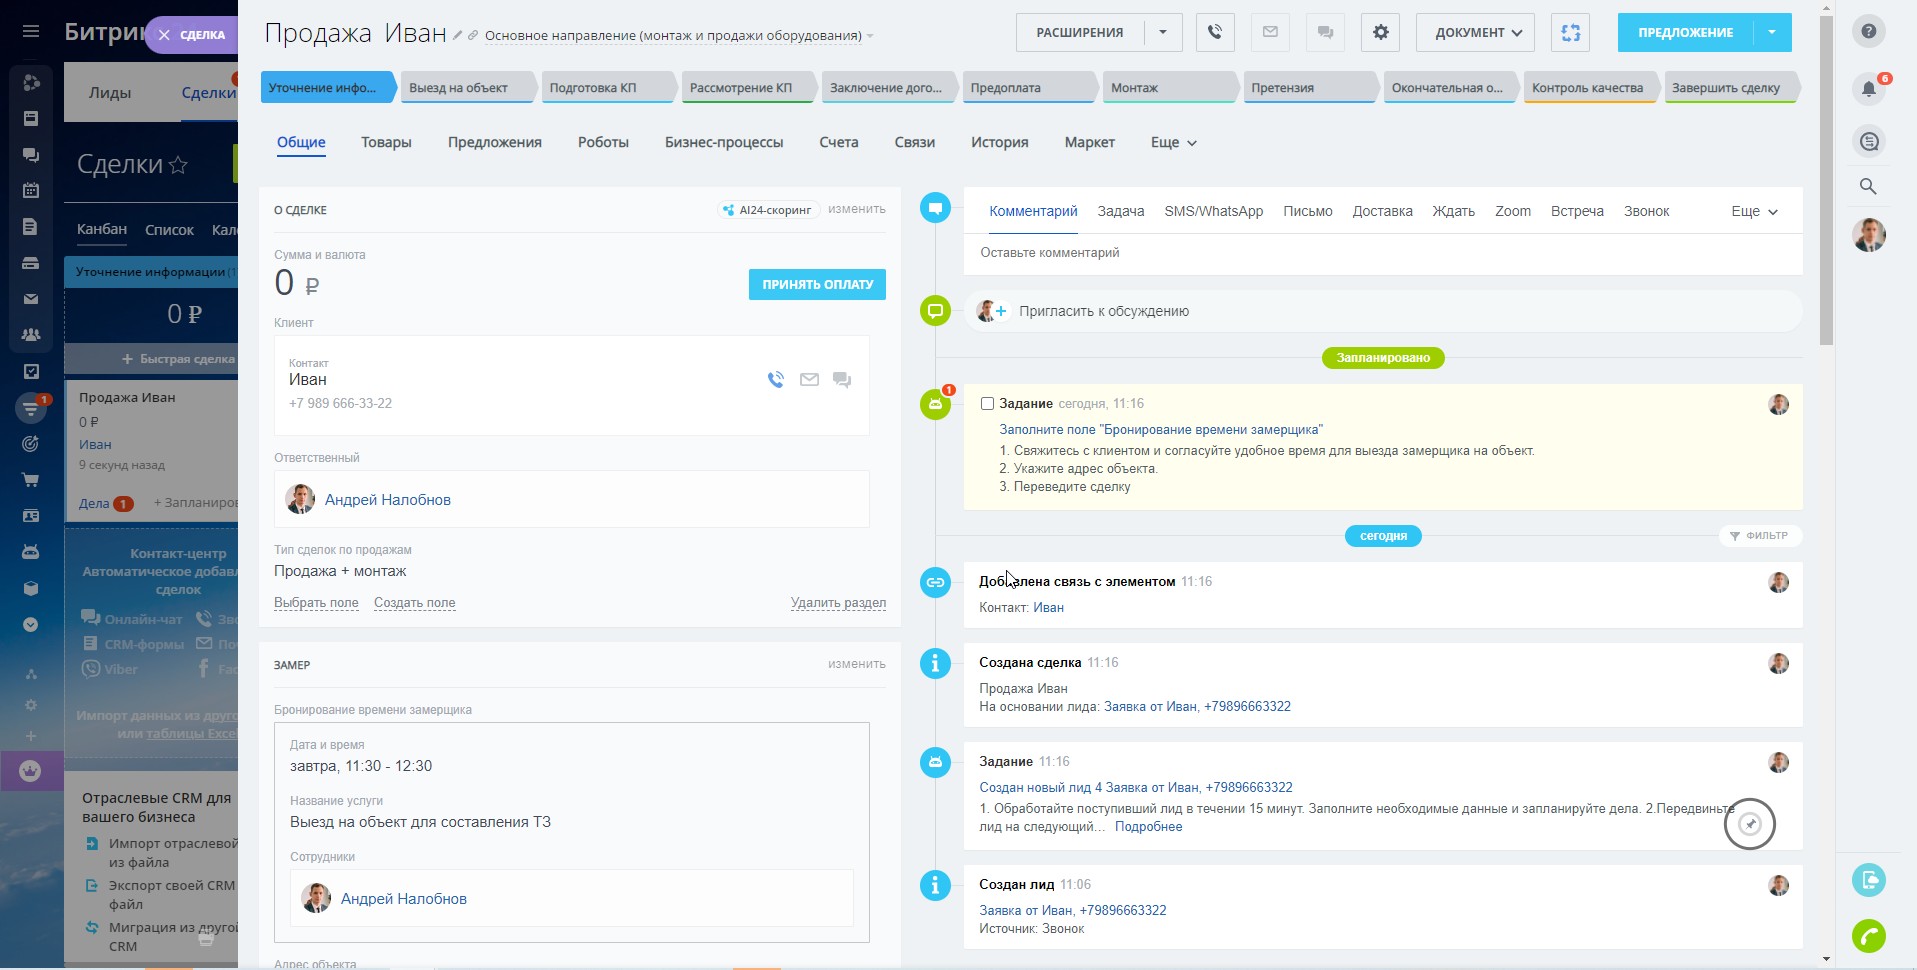
Task: Click the green phone dial button
Action: [x=1868, y=936]
